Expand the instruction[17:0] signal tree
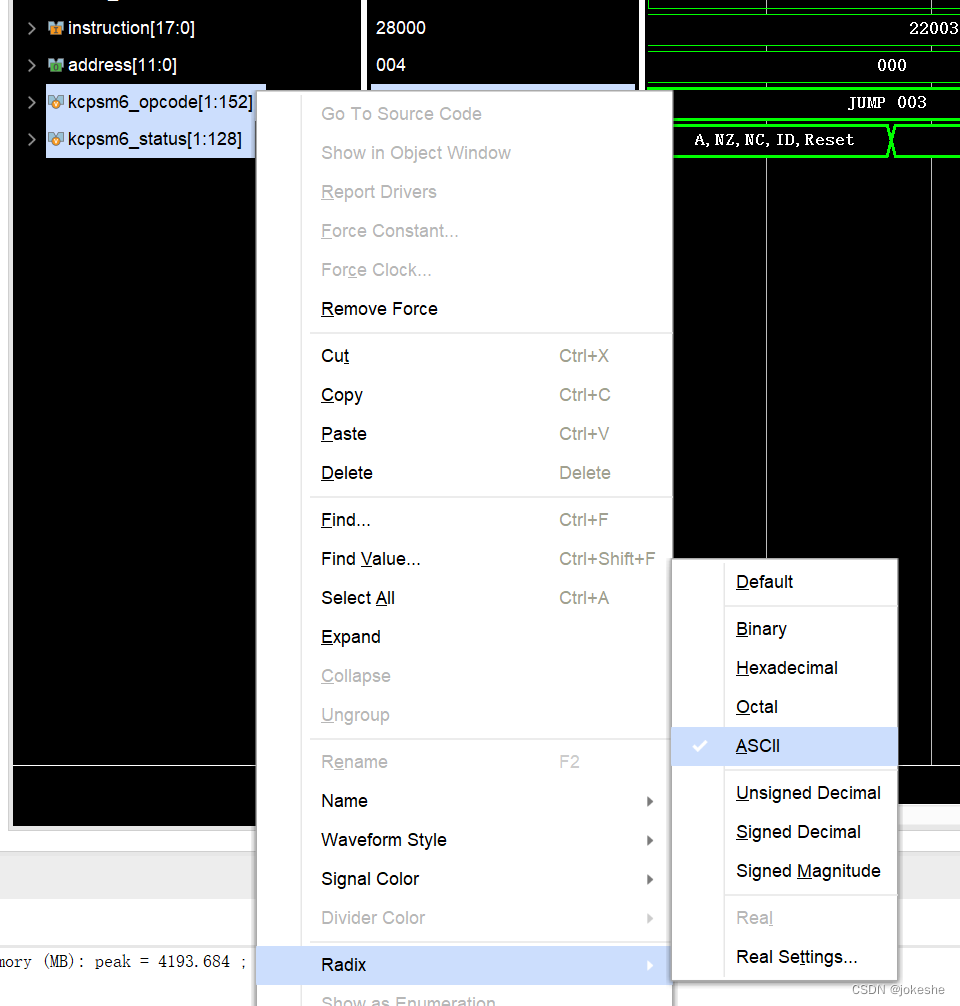 29,27
